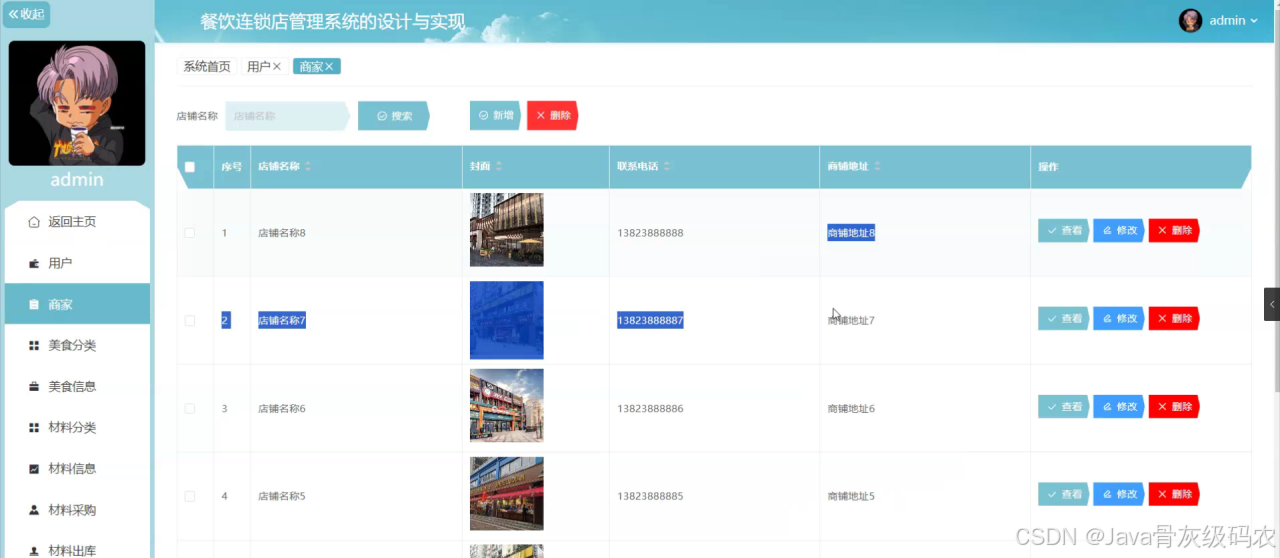The image size is (1280, 558).
Task: Click icon beside 材料信息
Action: (34, 468)
